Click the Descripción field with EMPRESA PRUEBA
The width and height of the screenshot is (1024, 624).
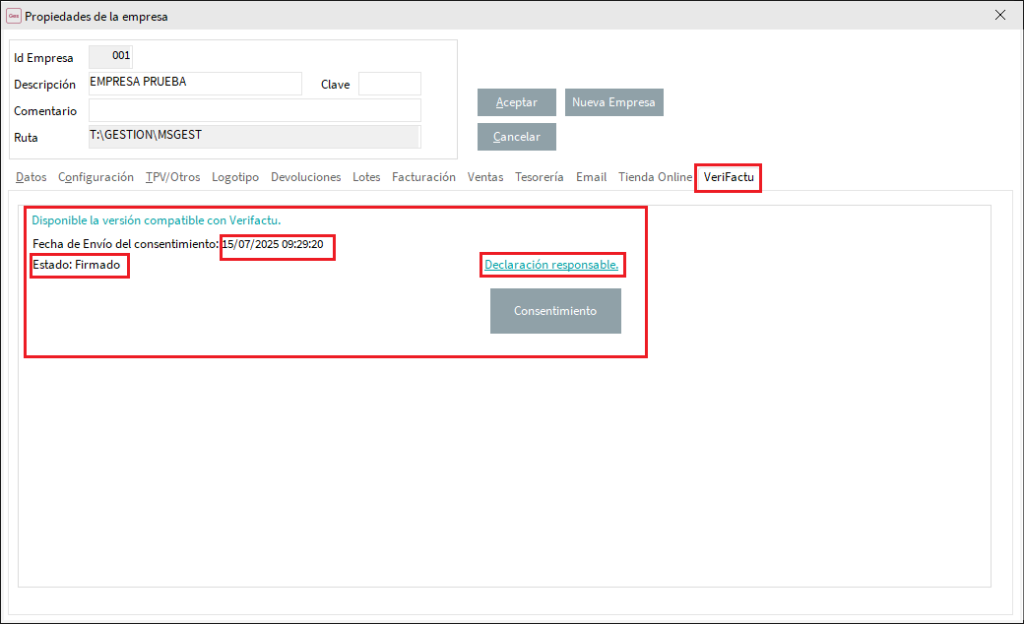coord(195,84)
